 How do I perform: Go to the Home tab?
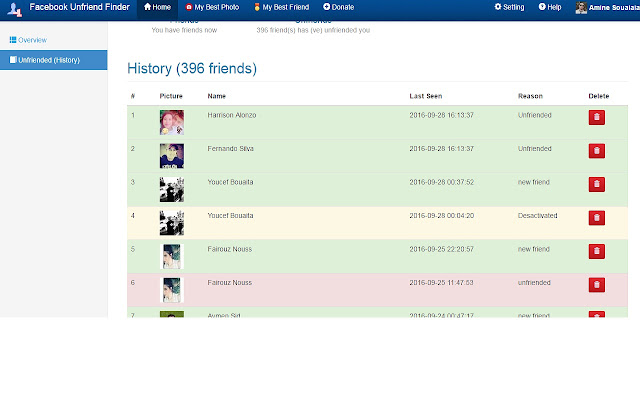coord(157,7)
